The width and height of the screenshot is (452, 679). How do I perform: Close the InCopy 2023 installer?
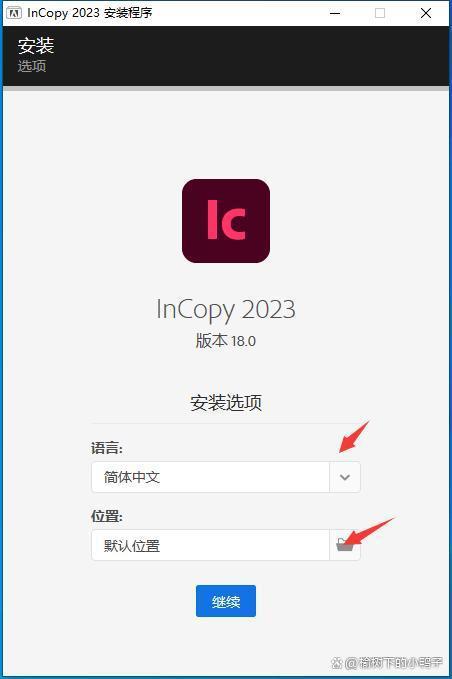426,13
